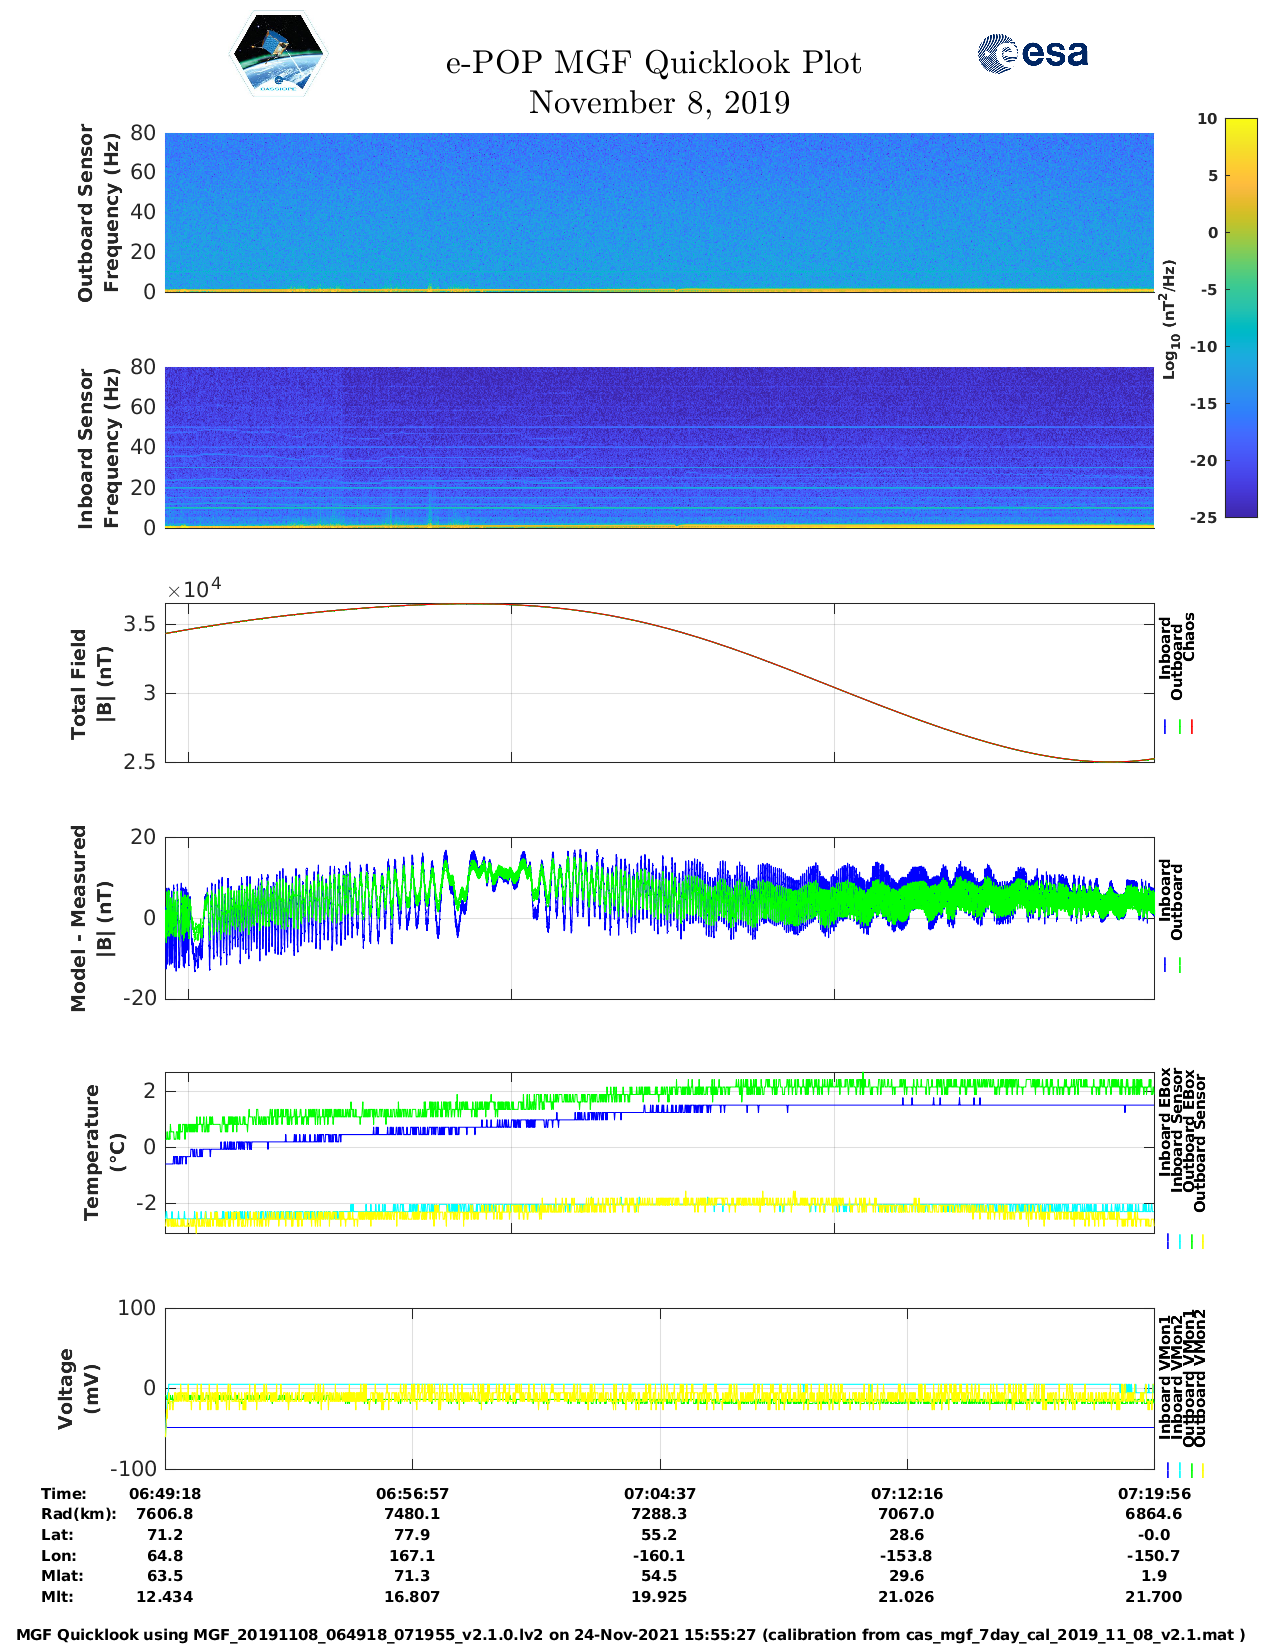Click the Total Field legend color markers

pyautogui.click(x=1179, y=727)
